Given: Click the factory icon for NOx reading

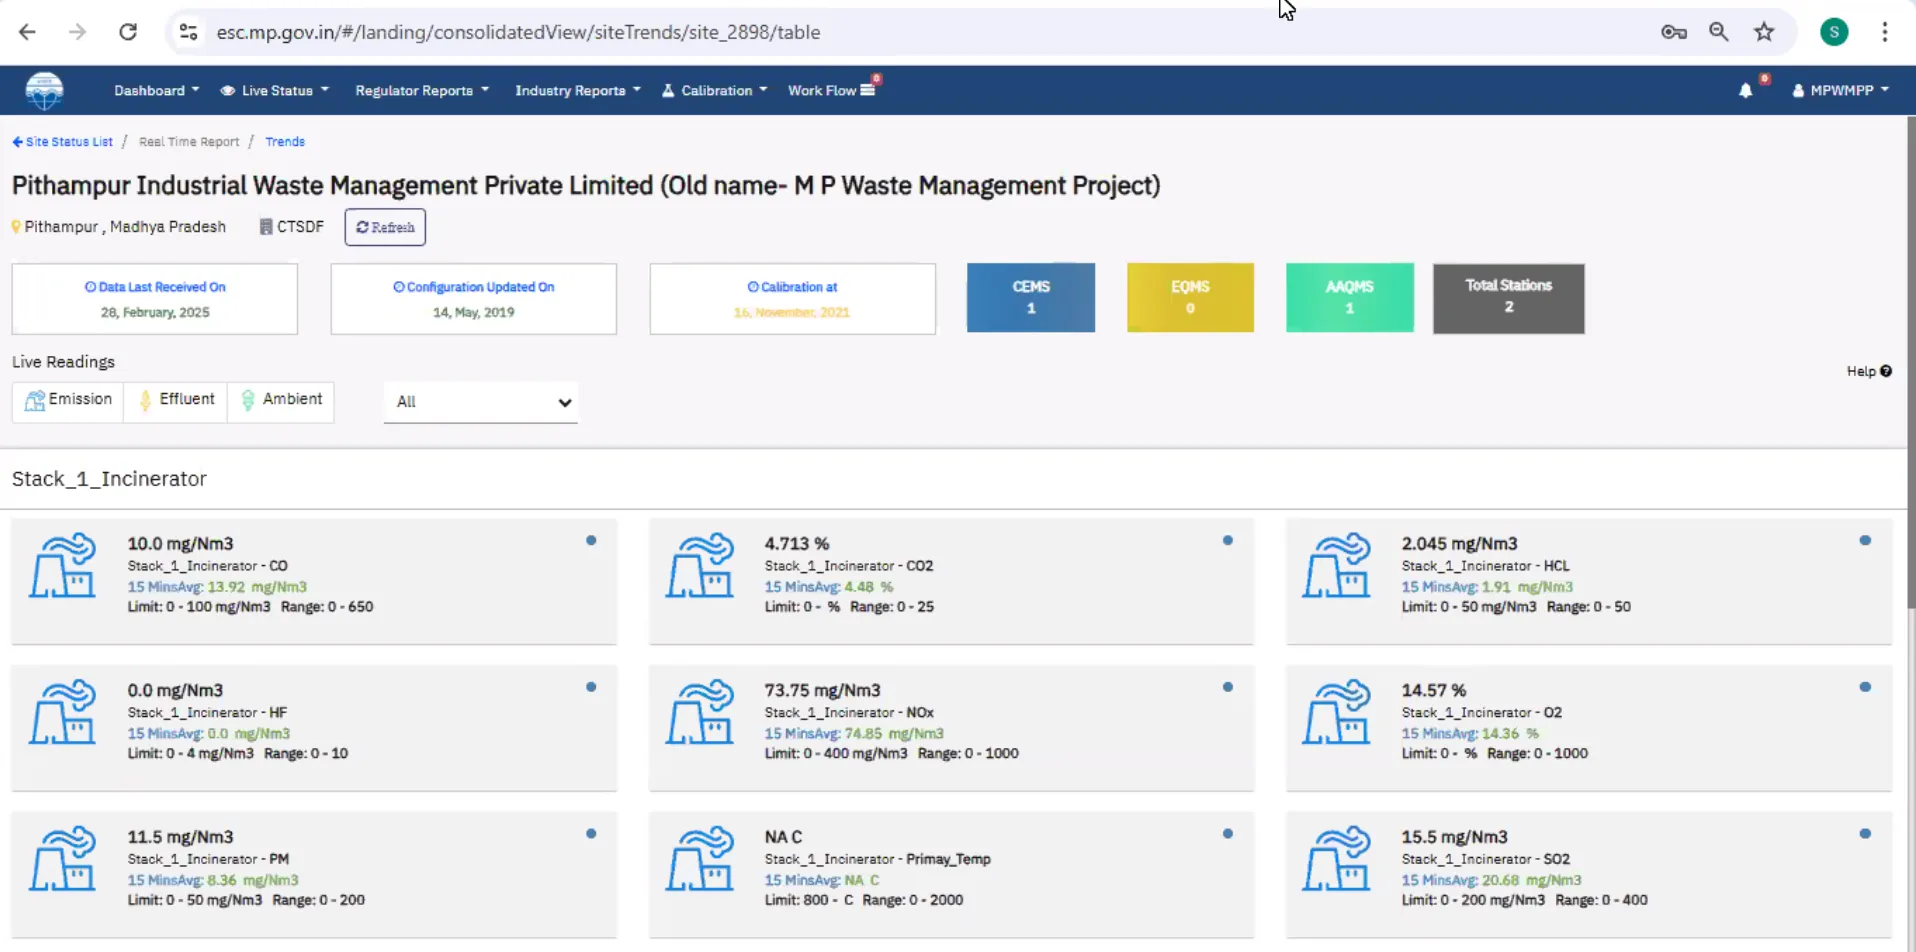Looking at the screenshot, I should [699, 713].
